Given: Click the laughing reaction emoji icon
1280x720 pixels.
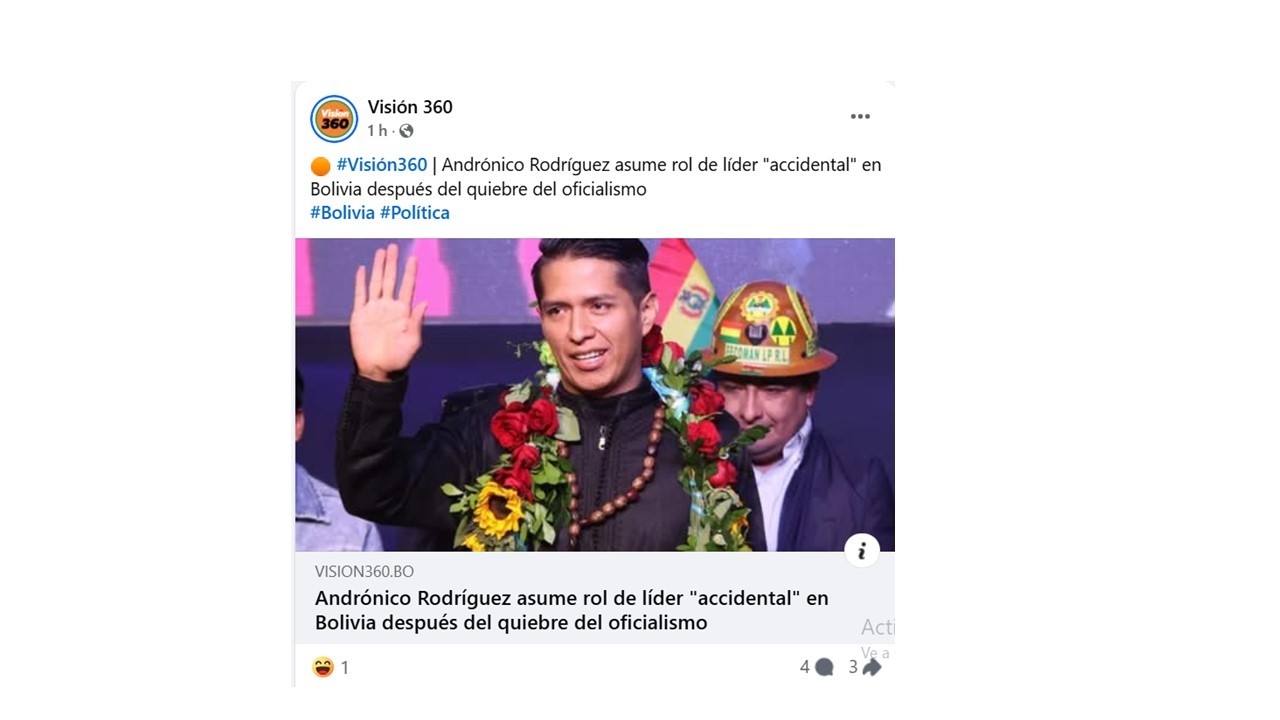Looking at the screenshot, I should [x=323, y=667].
